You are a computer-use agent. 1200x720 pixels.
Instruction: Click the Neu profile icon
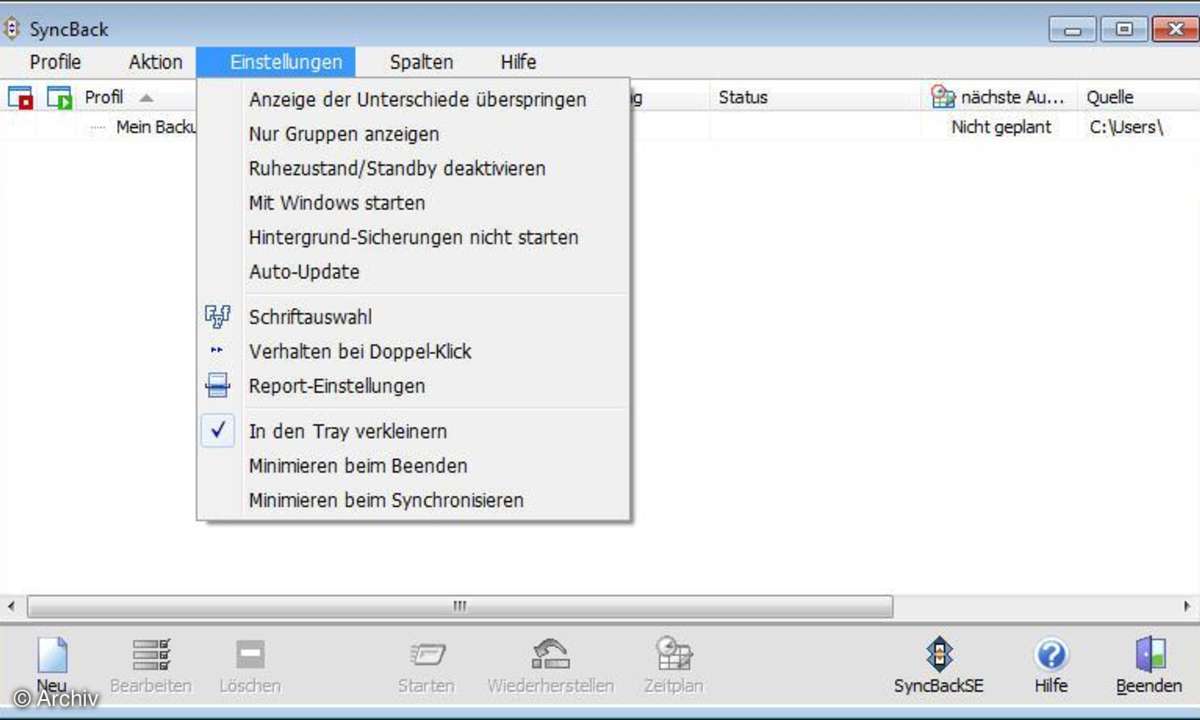[x=52, y=655]
